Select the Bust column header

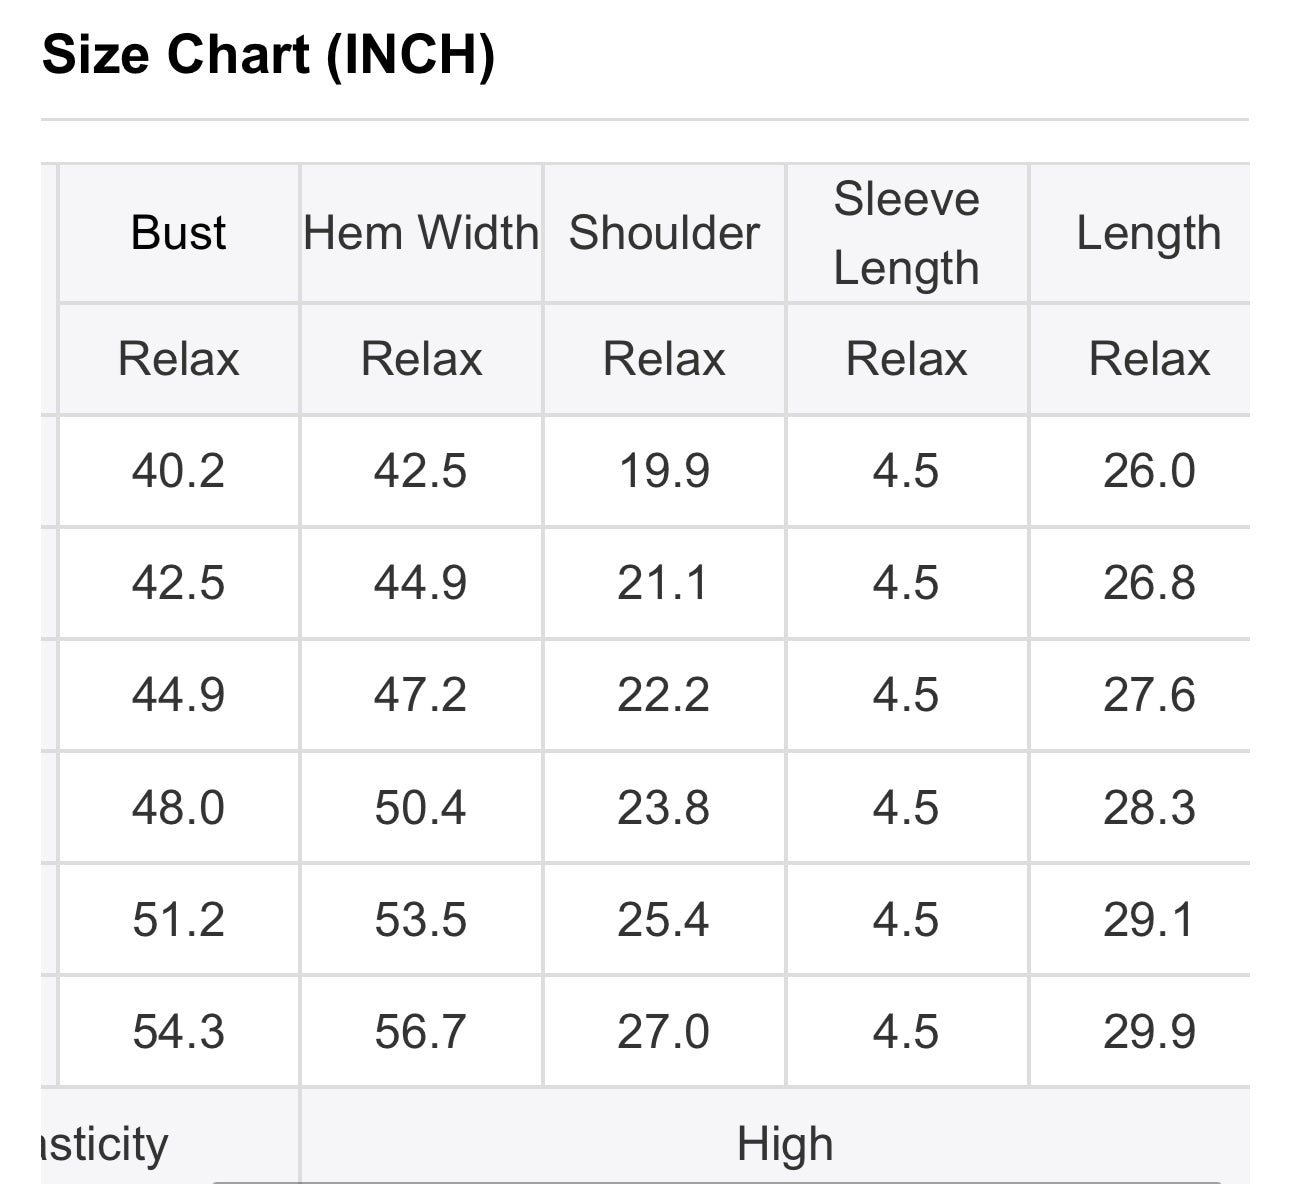179,233
